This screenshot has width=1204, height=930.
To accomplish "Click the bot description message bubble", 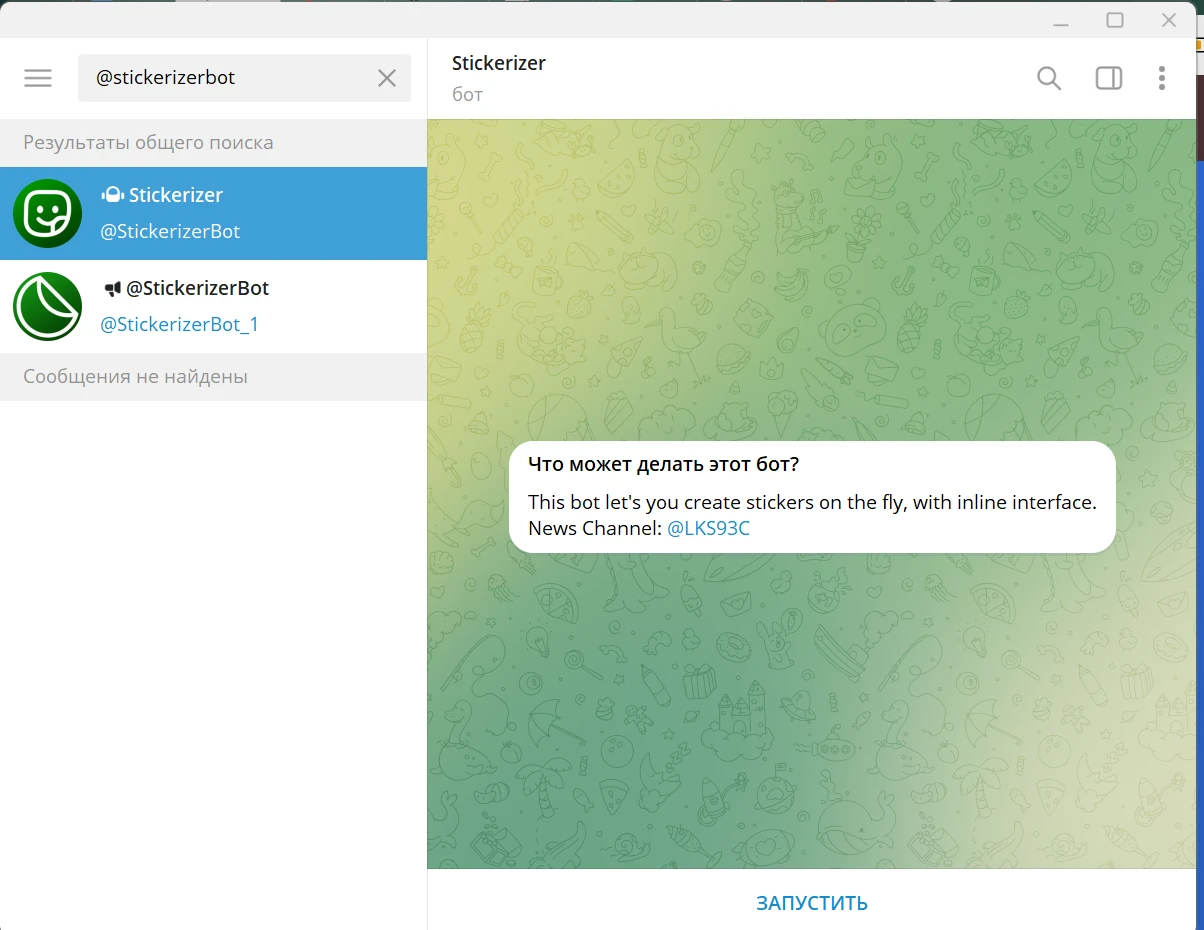I will [x=812, y=497].
